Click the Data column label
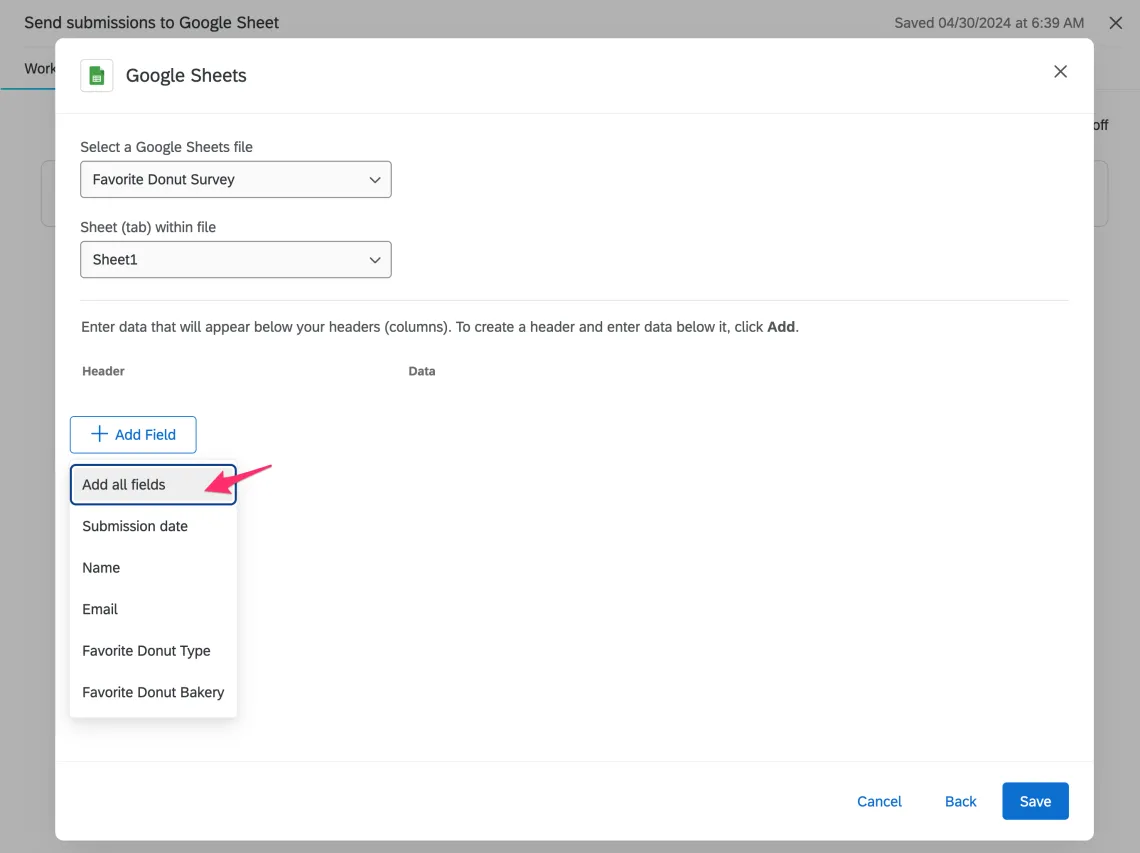This screenshot has width=1140, height=853. point(422,371)
